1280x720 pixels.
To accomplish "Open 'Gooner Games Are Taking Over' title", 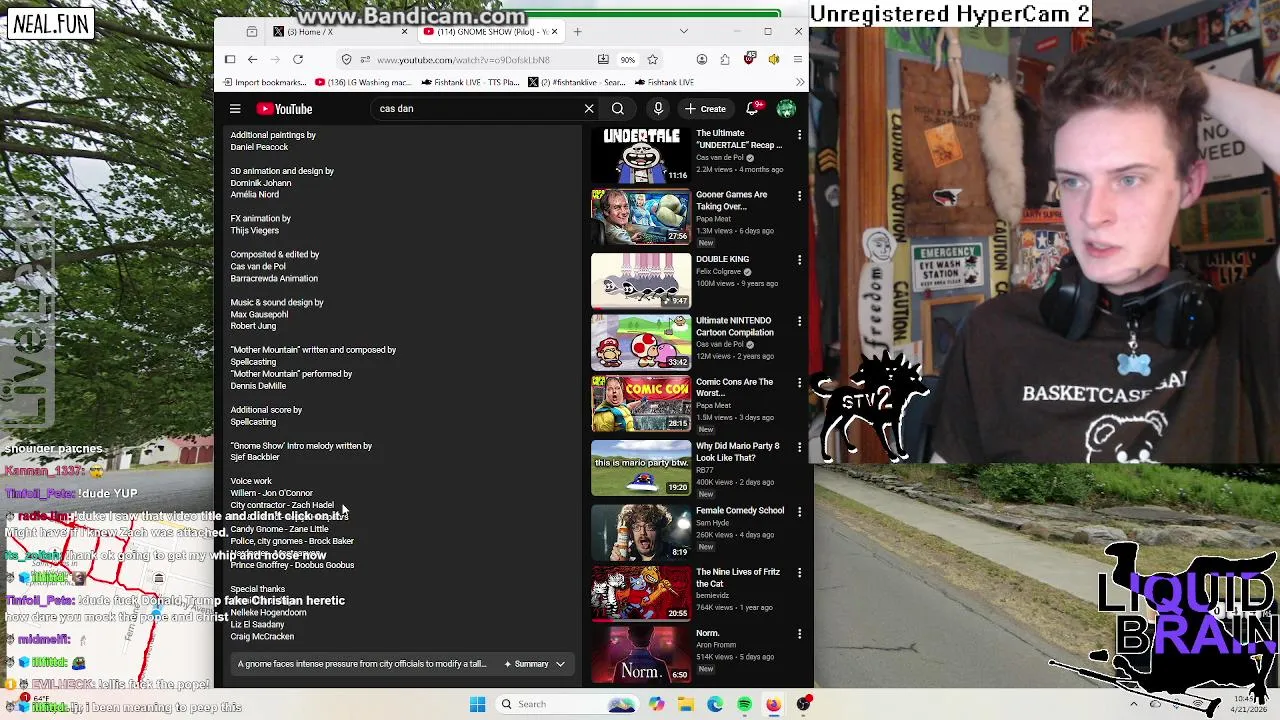I will [732, 200].
